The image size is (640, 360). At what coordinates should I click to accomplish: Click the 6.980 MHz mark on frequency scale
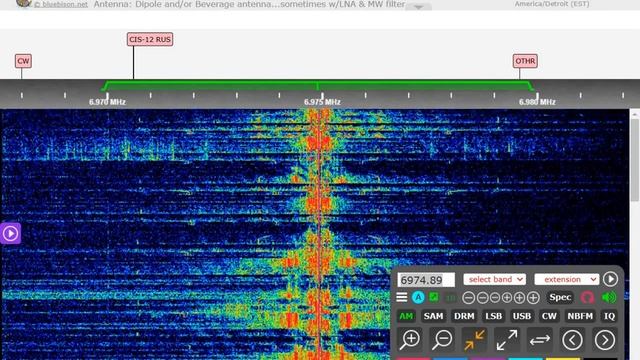tap(537, 102)
